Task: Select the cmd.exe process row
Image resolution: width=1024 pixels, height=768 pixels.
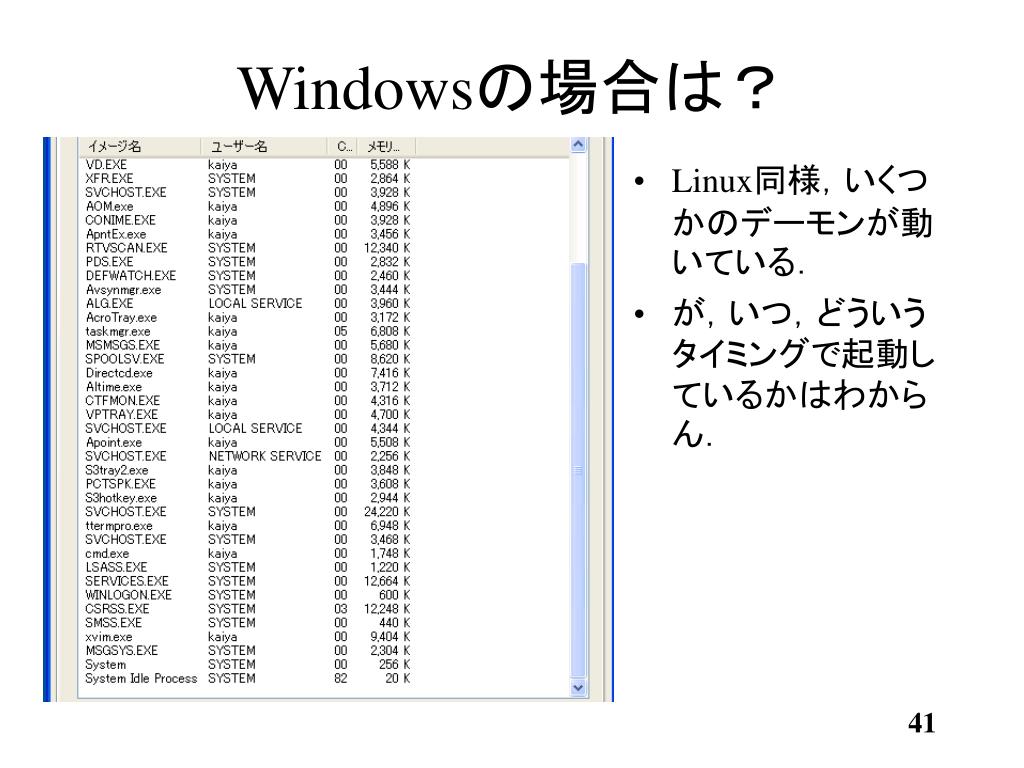Action: 248,554
